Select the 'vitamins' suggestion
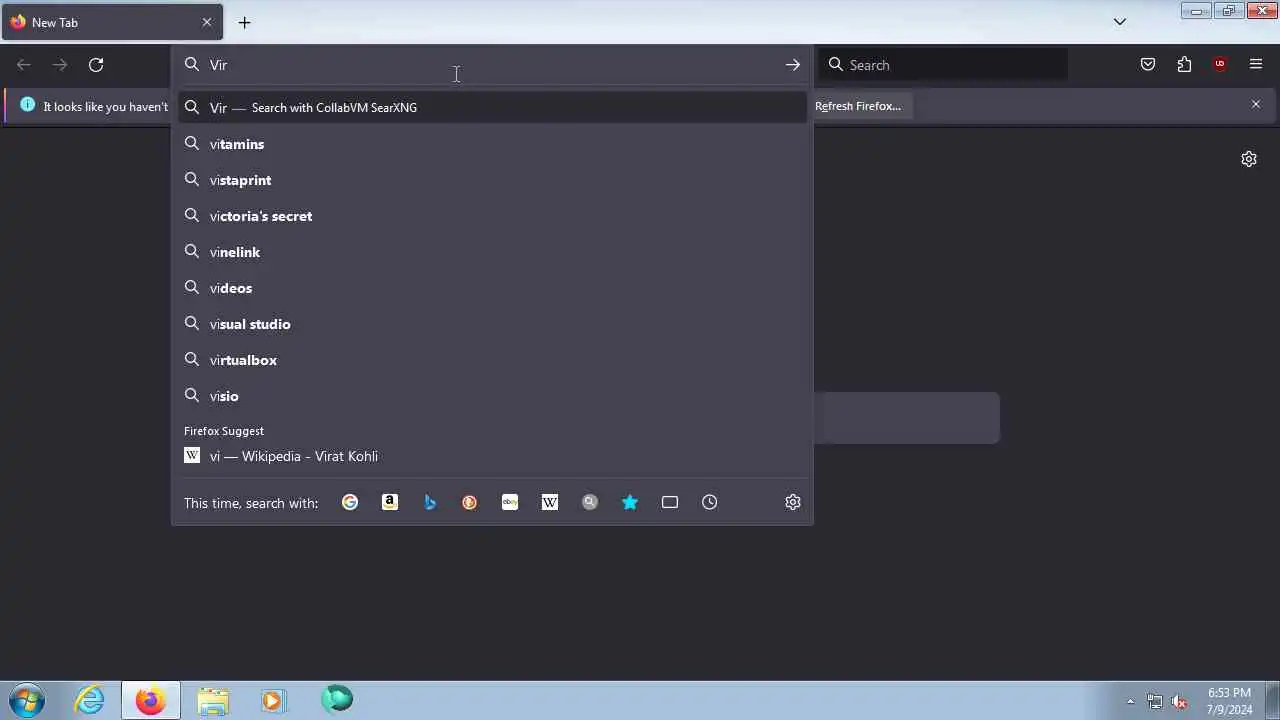 coord(493,144)
